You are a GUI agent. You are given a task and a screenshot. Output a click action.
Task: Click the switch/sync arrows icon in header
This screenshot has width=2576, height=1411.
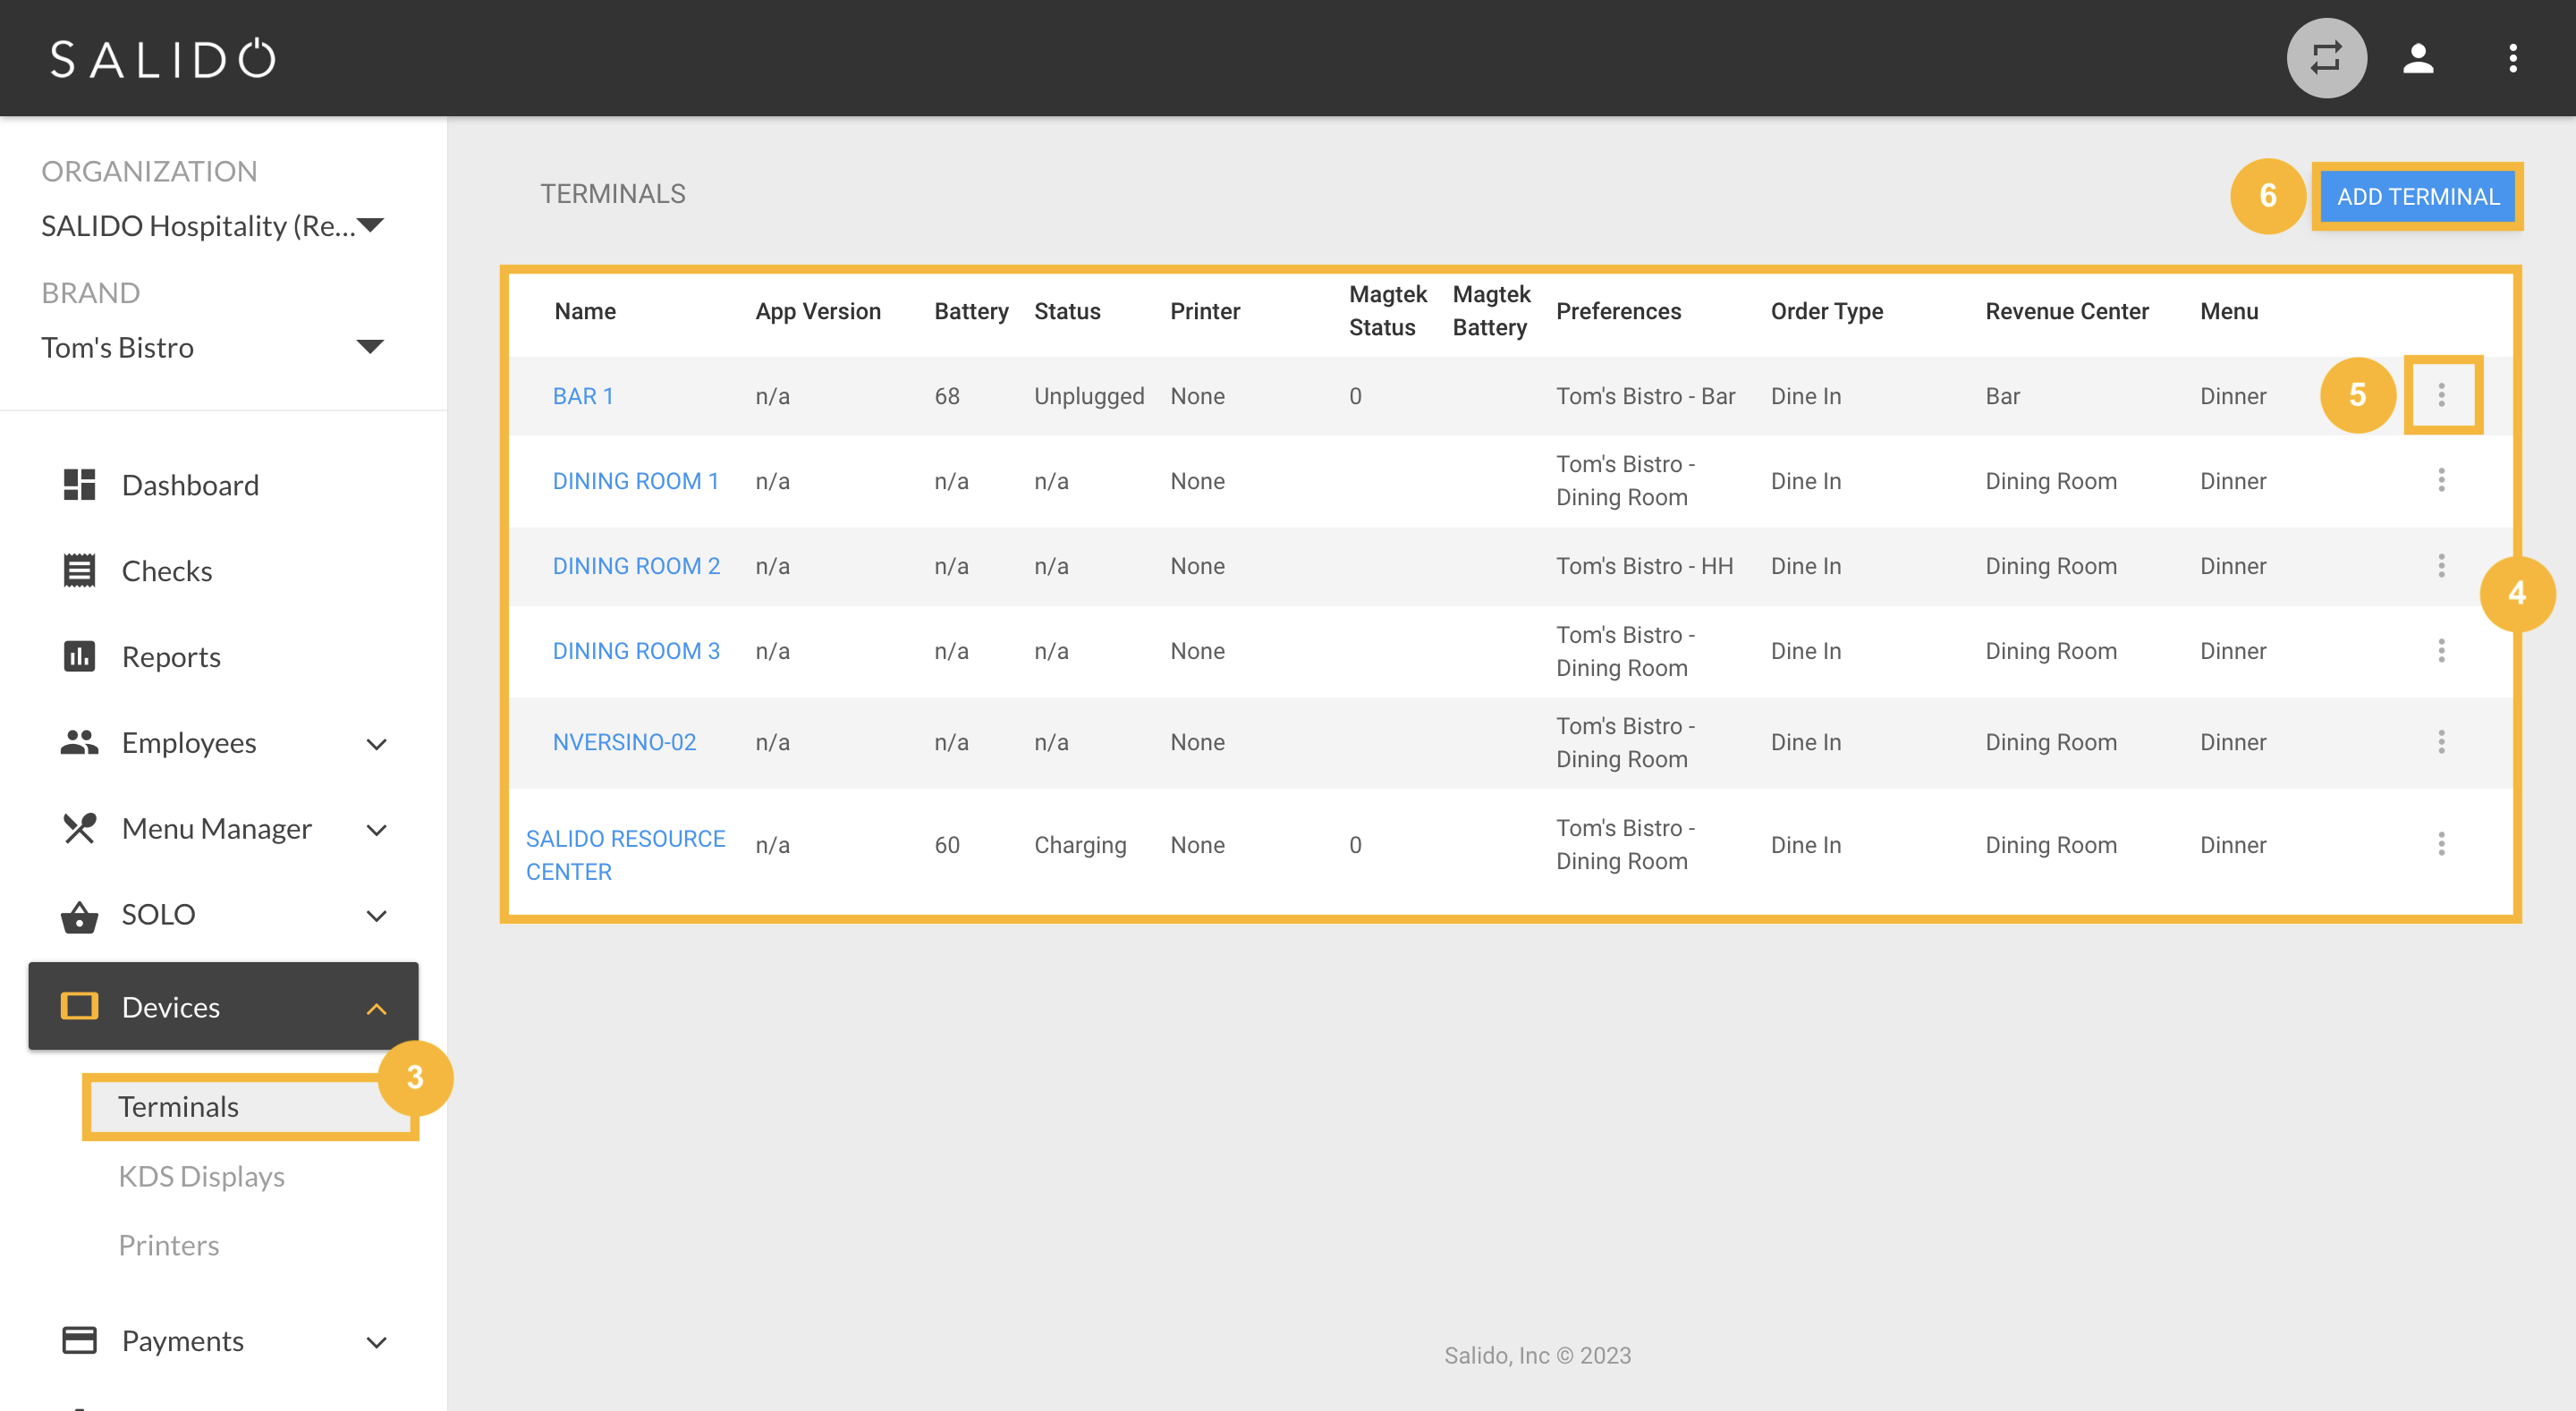coord(2326,58)
